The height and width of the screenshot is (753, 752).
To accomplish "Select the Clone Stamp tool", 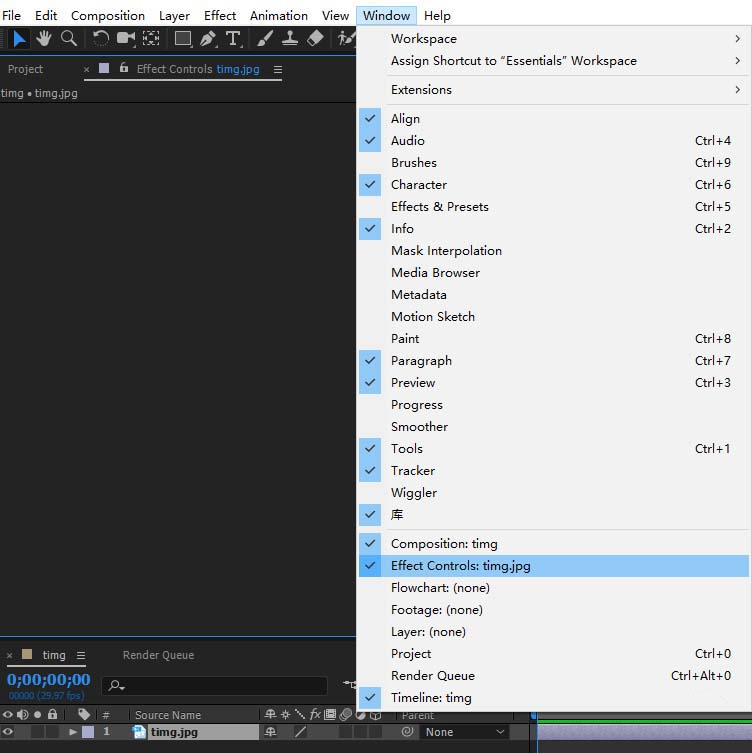I will [290, 38].
